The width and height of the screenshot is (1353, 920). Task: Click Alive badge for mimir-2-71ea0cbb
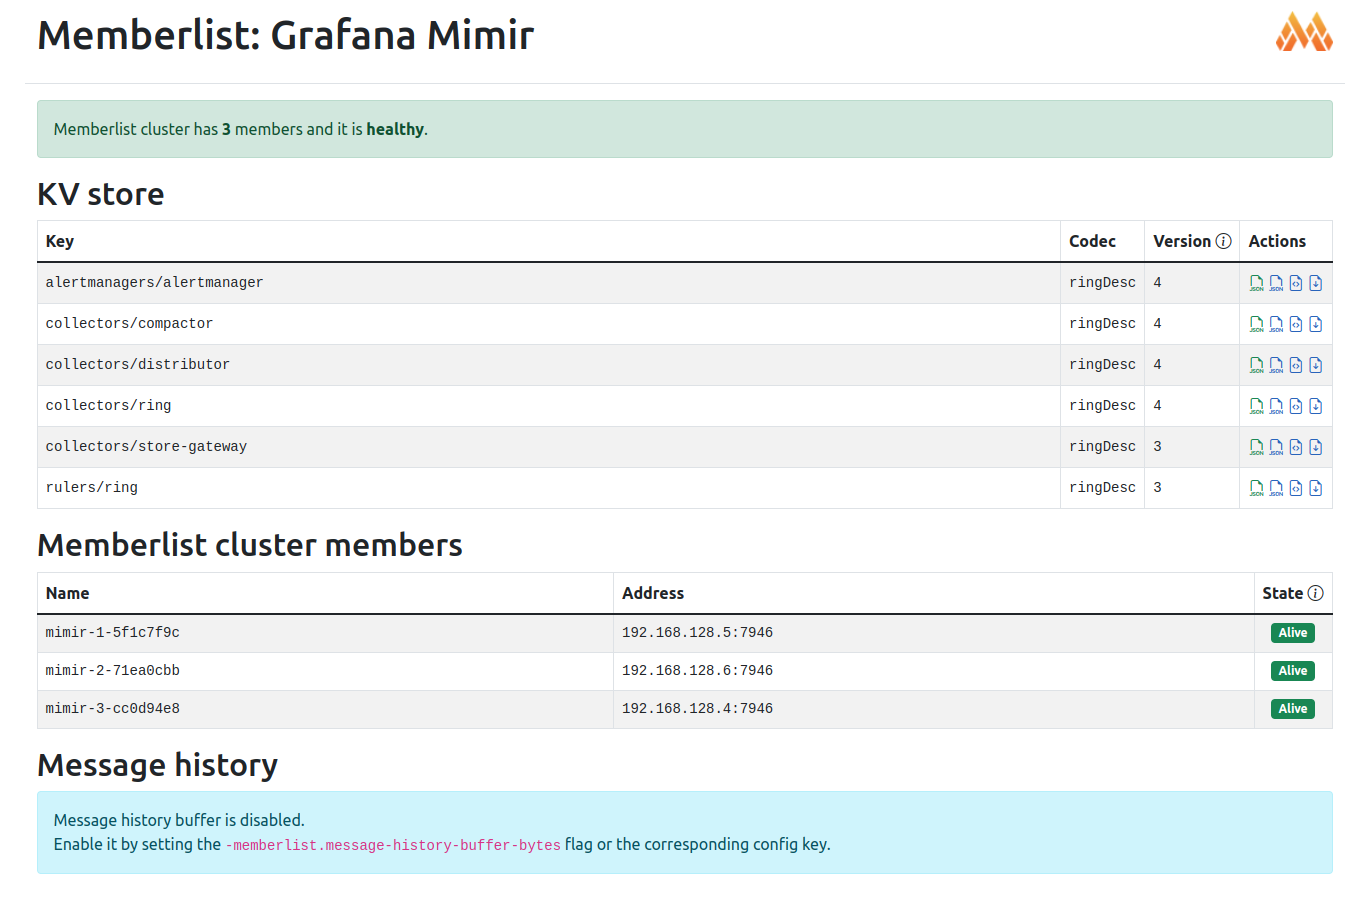(1292, 671)
